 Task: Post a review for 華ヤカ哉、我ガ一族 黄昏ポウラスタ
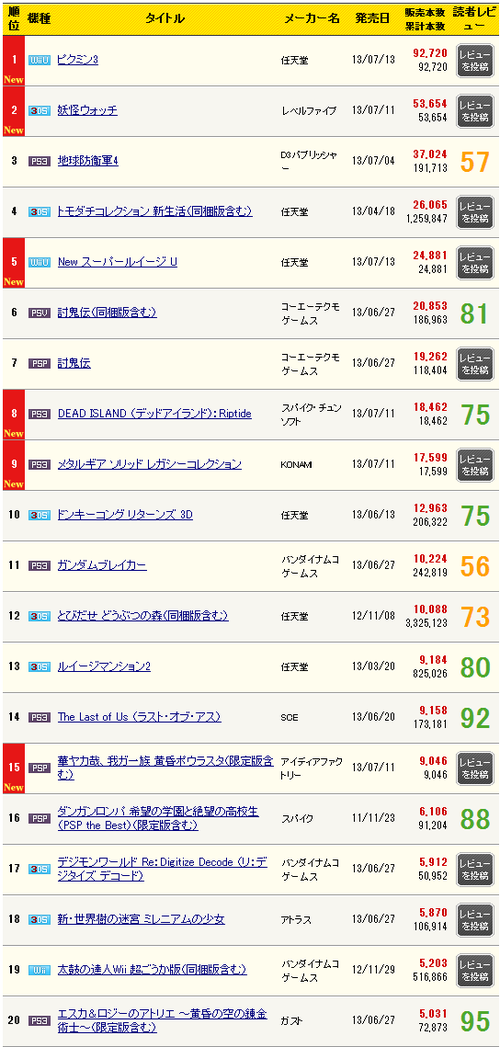point(475,769)
